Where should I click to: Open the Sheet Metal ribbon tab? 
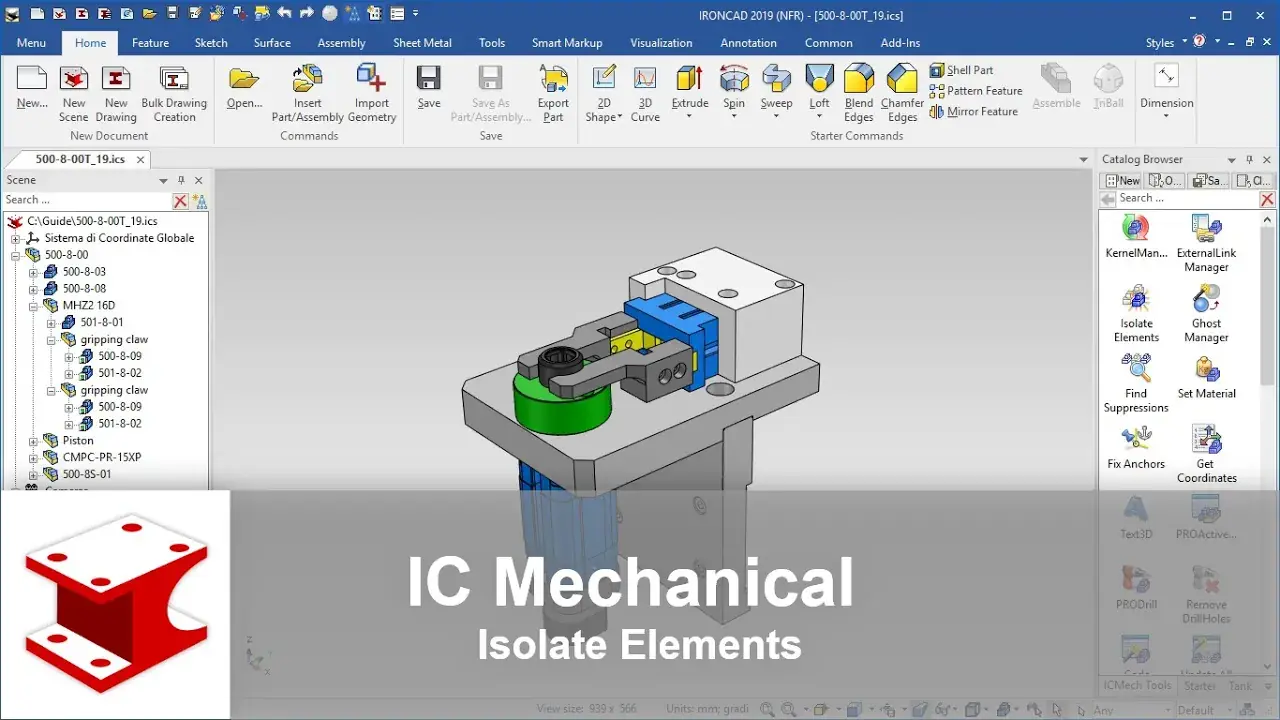point(422,43)
